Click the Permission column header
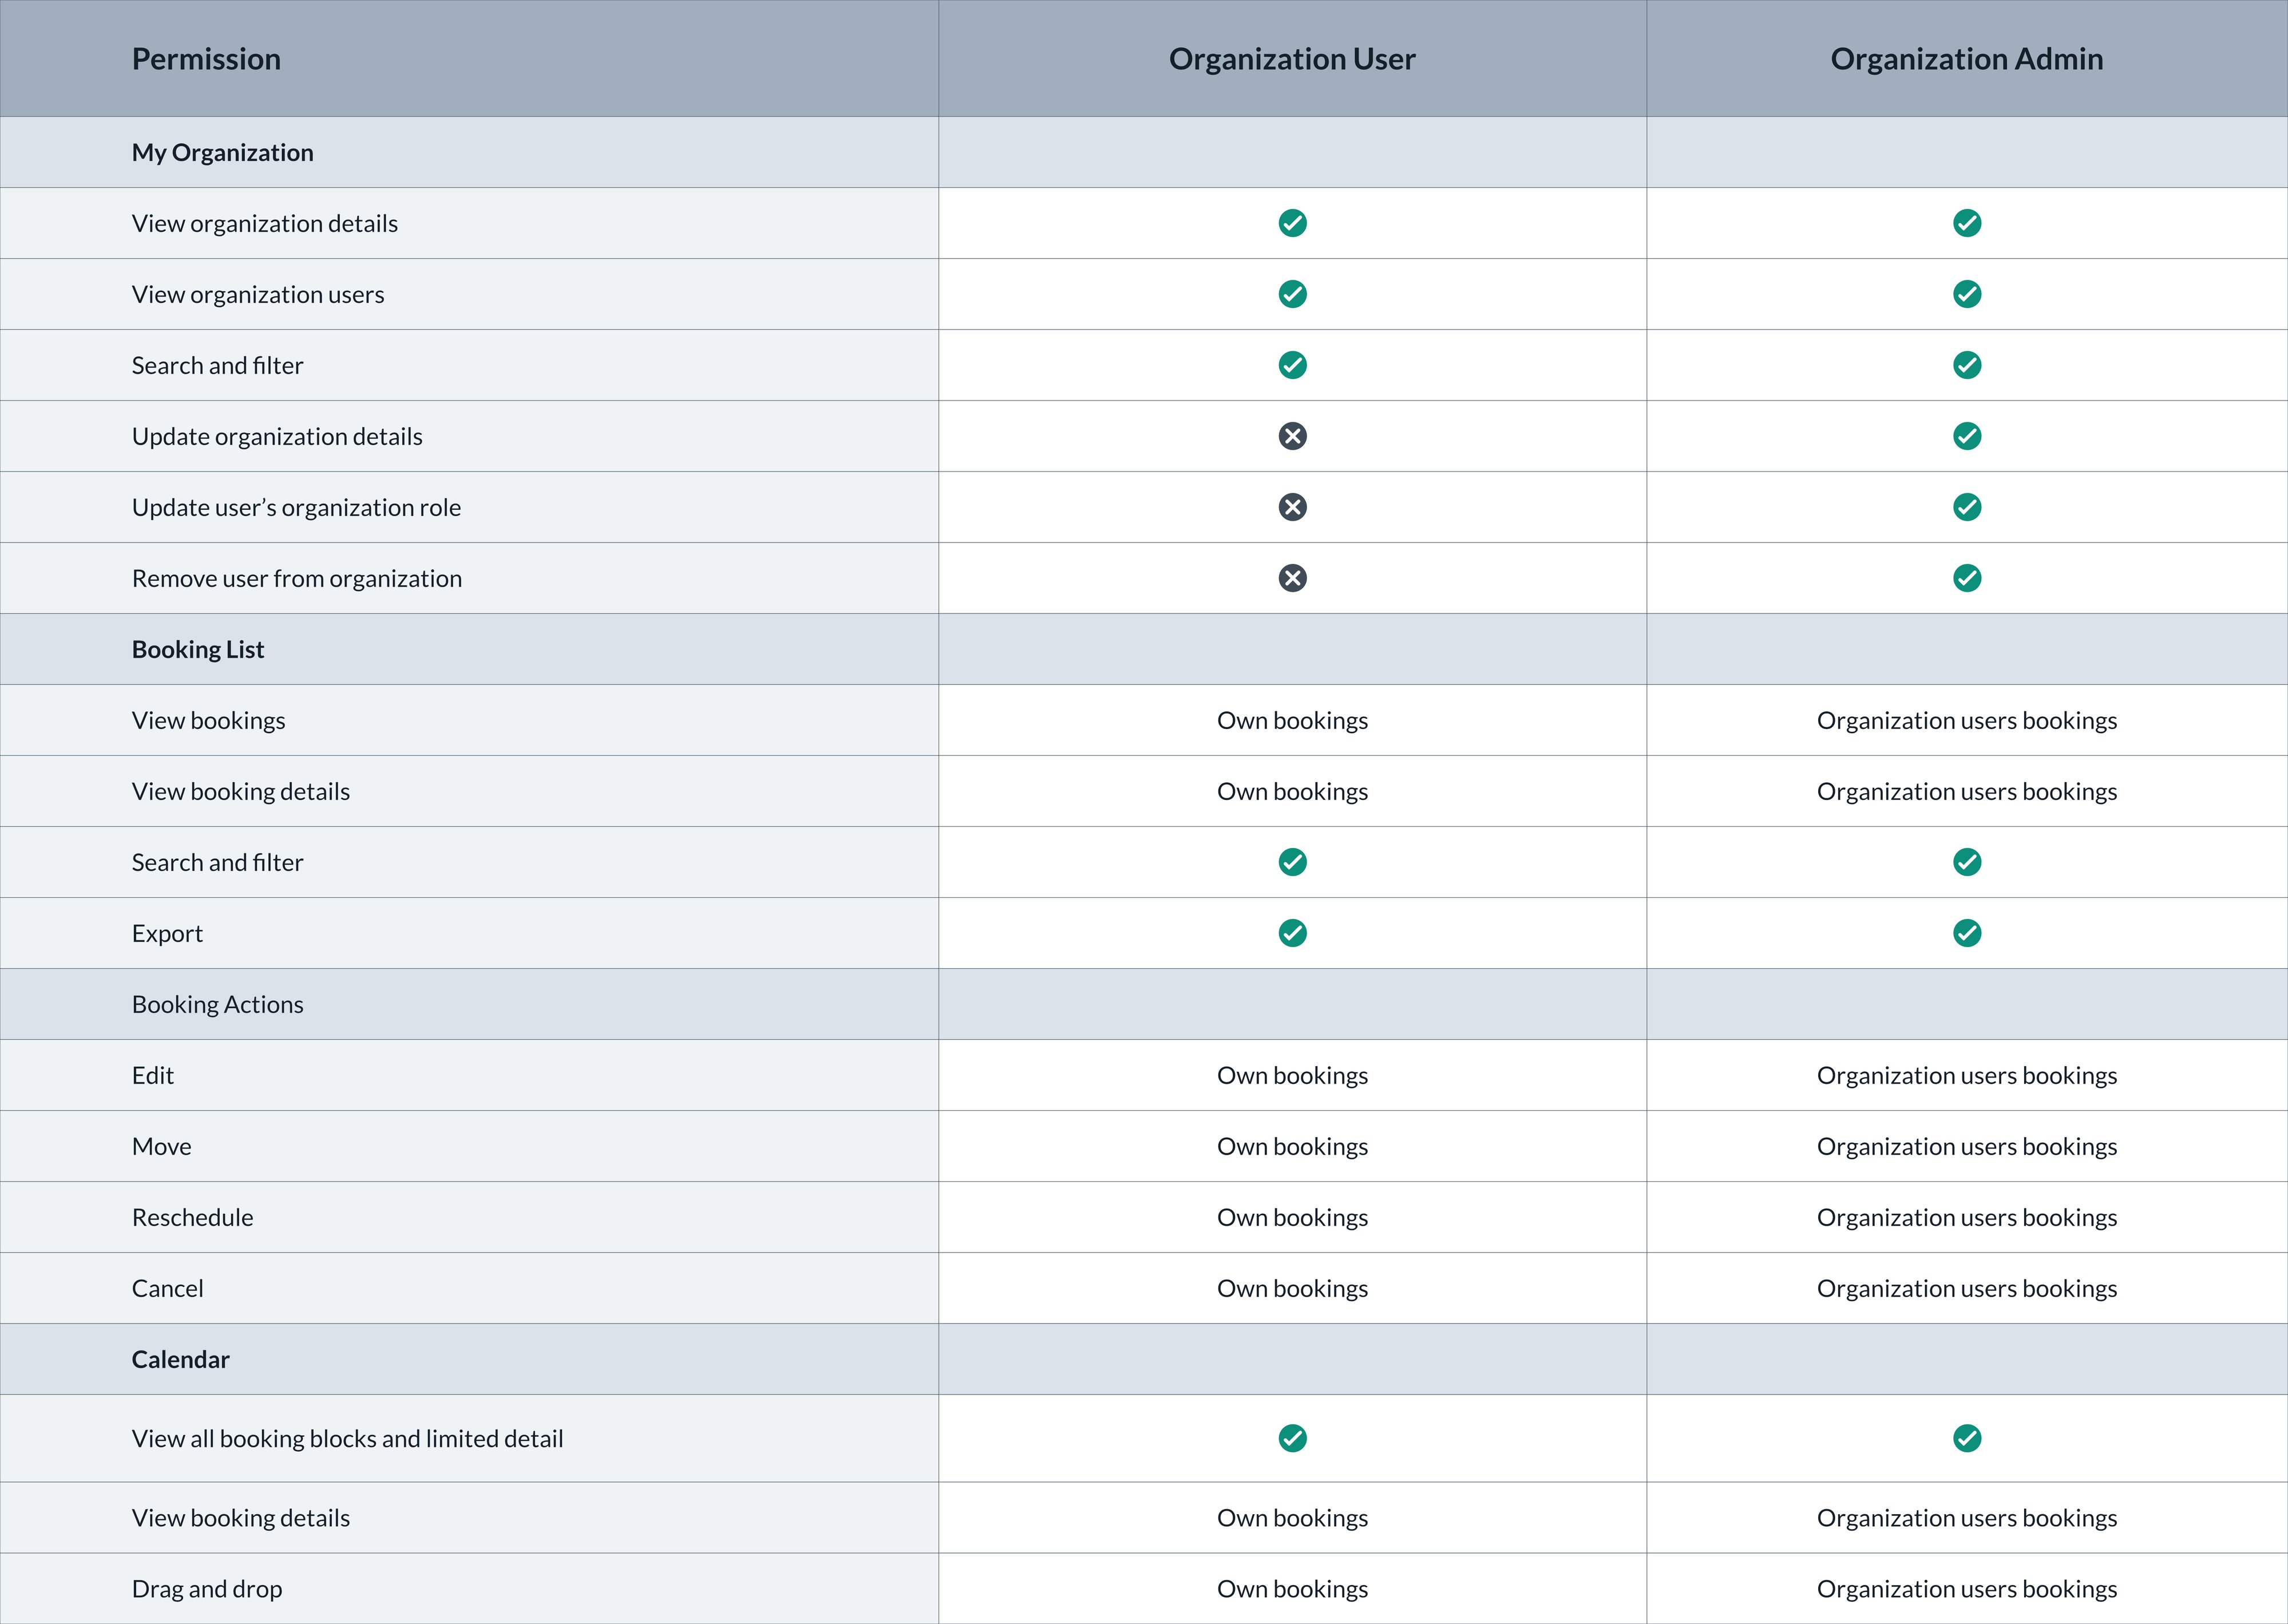This screenshot has height=1624, width=2288. click(206, 59)
